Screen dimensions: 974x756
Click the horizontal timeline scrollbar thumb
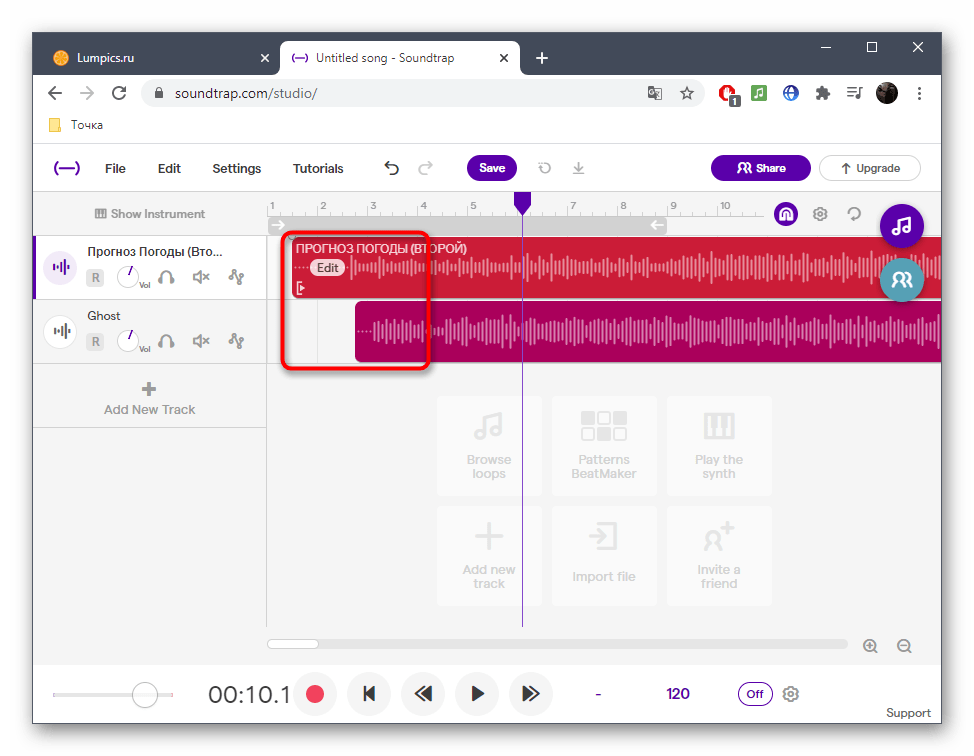(x=293, y=644)
